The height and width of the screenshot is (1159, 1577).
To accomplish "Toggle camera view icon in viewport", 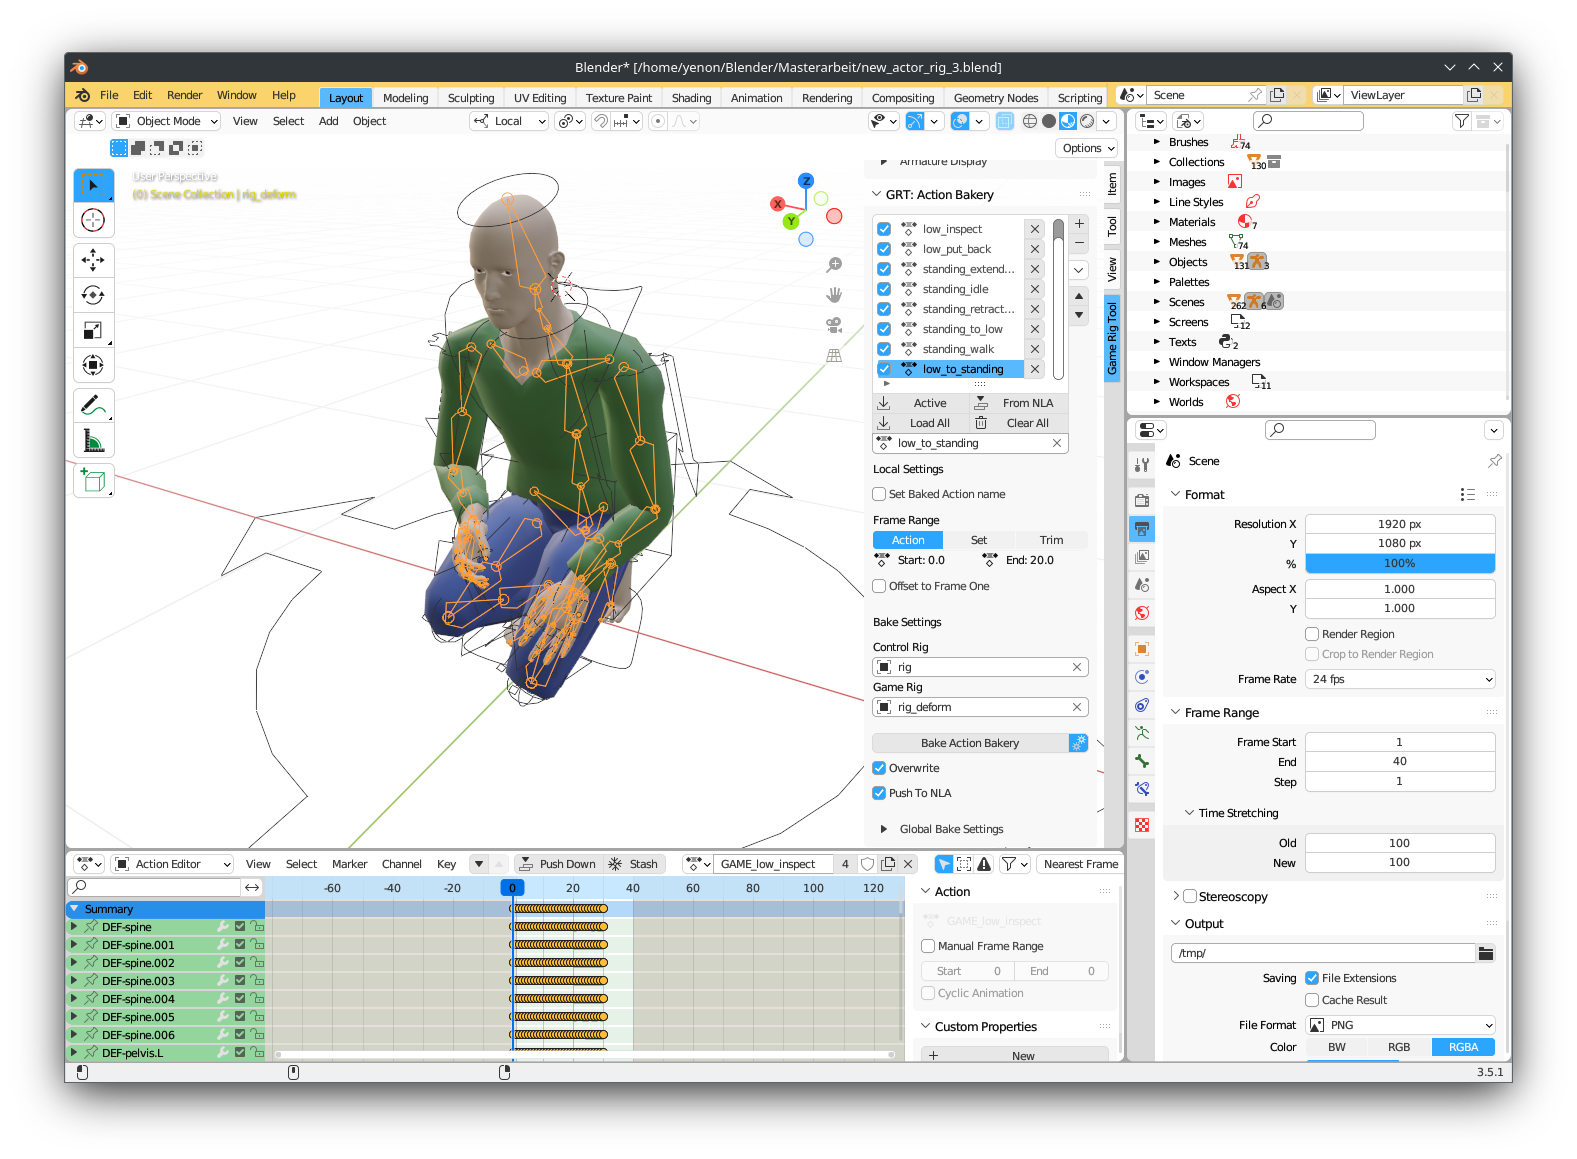I will tap(833, 325).
